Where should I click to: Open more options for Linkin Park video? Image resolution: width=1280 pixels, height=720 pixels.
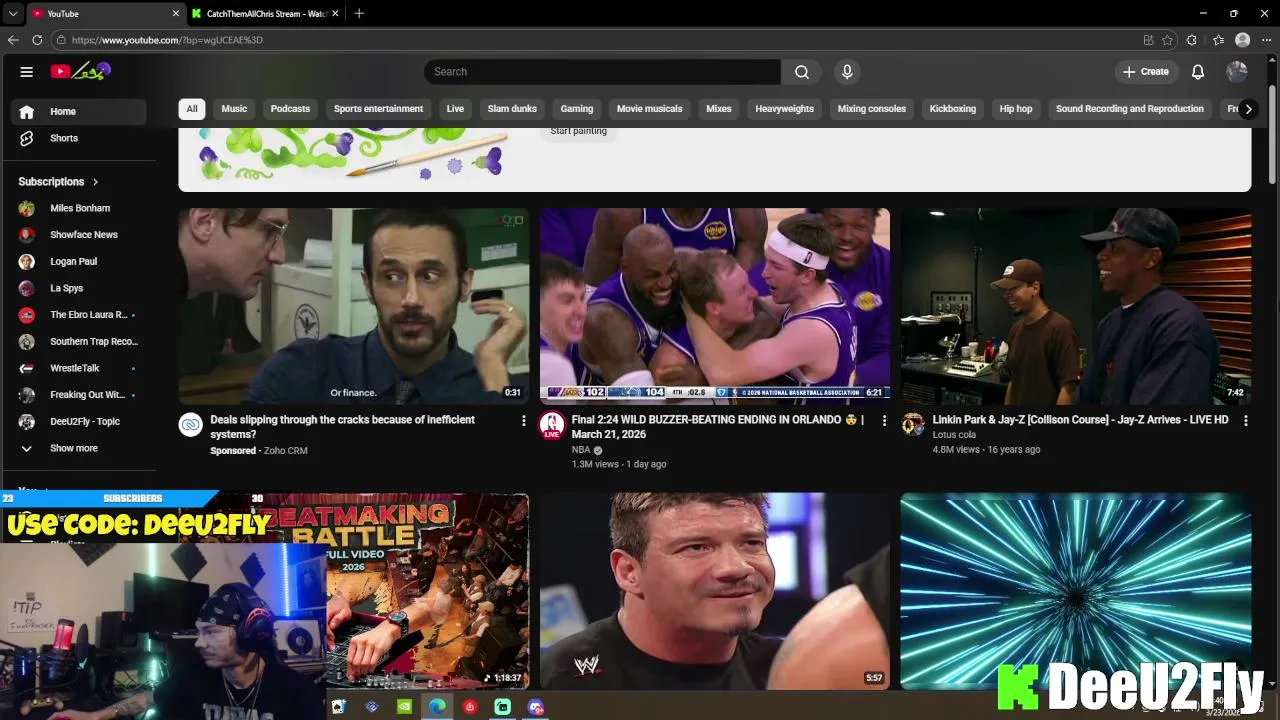[x=1245, y=421]
